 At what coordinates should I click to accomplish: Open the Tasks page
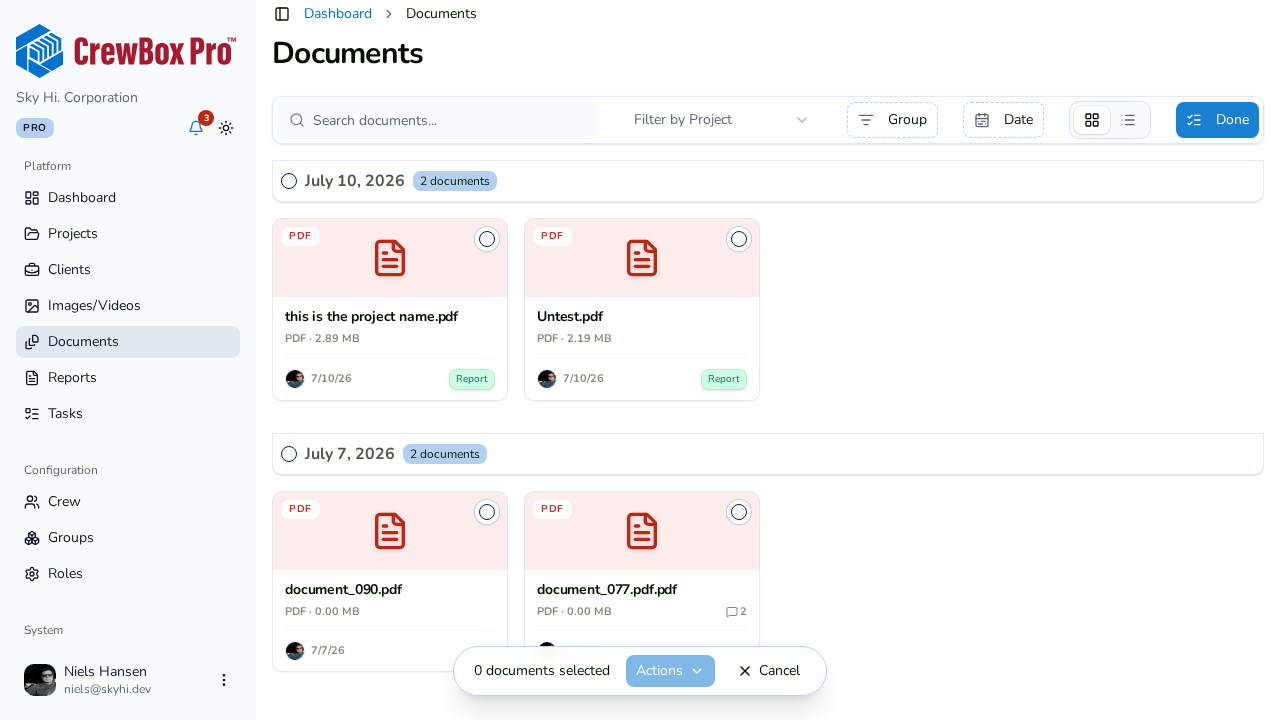[128, 414]
